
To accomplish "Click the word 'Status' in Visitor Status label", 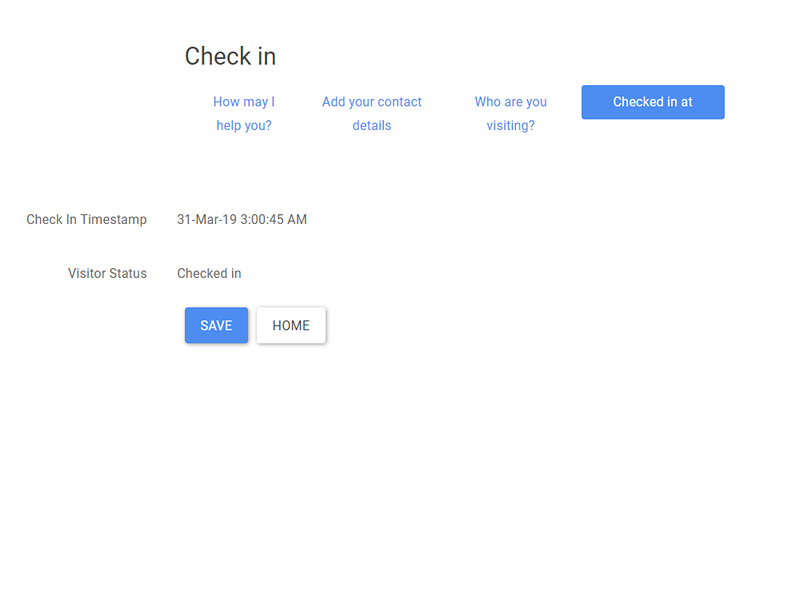I will [126, 273].
